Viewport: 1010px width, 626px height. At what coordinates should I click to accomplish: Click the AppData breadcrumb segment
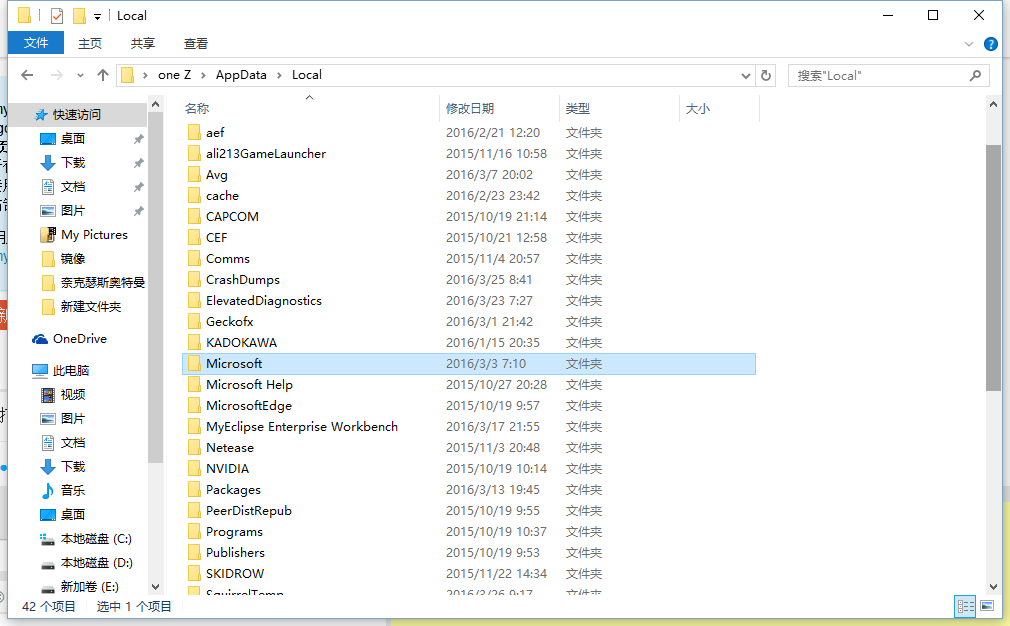(x=241, y=75)
